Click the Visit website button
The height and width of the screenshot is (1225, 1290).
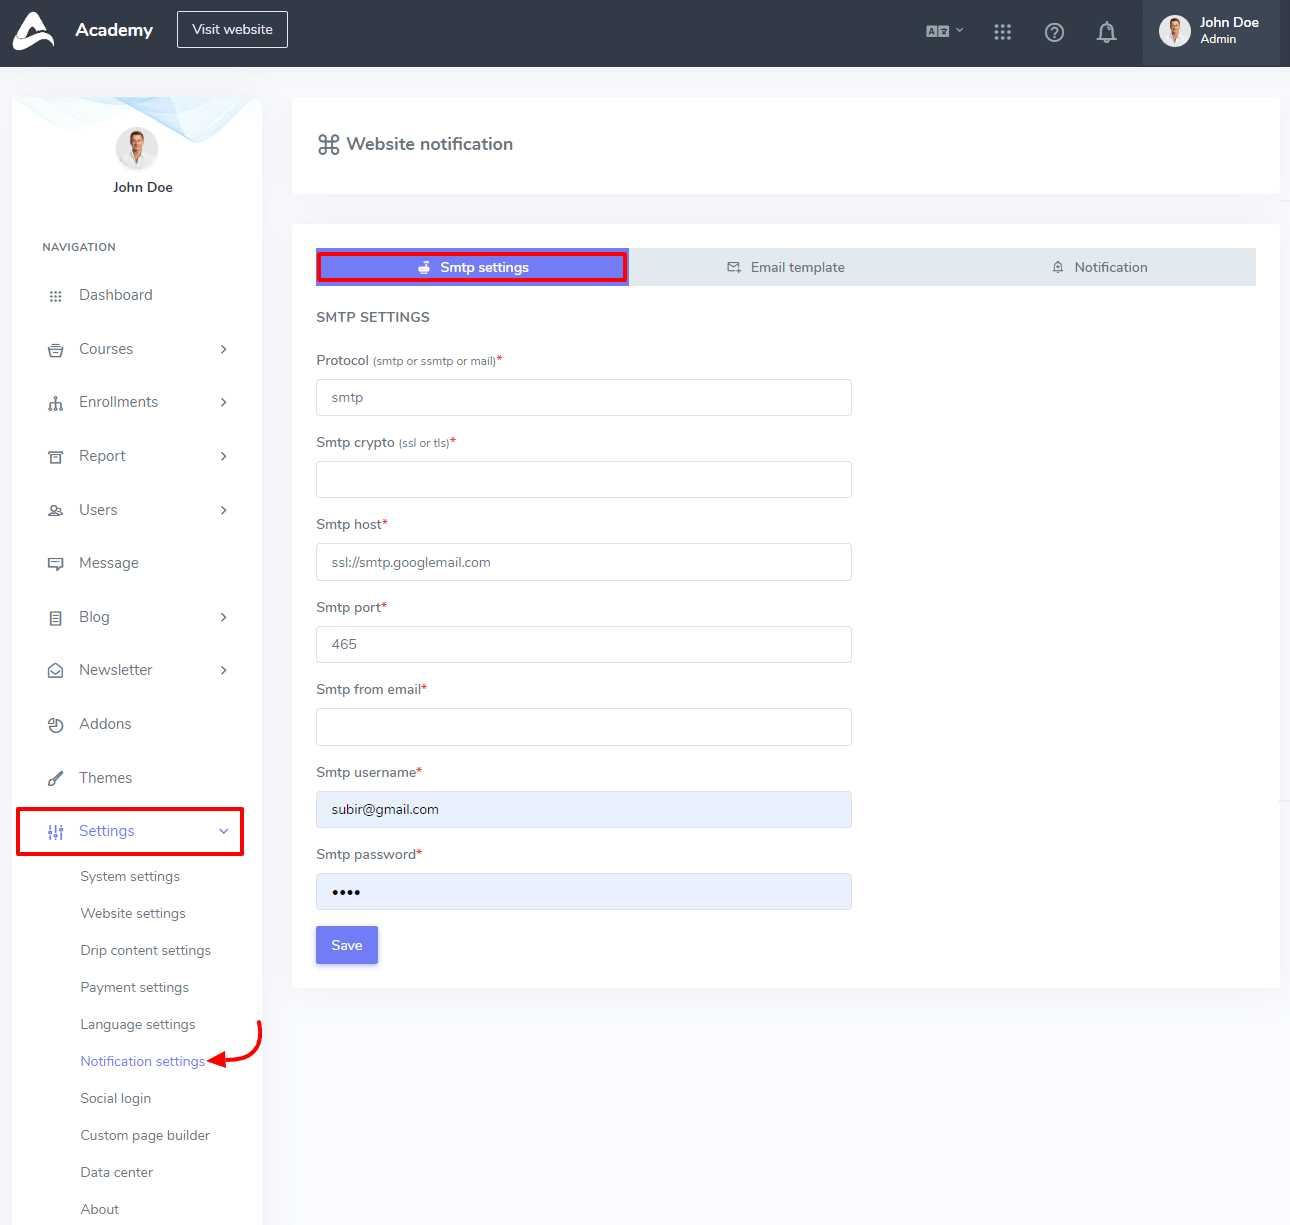pyautogui.click(x=232, y=30)
